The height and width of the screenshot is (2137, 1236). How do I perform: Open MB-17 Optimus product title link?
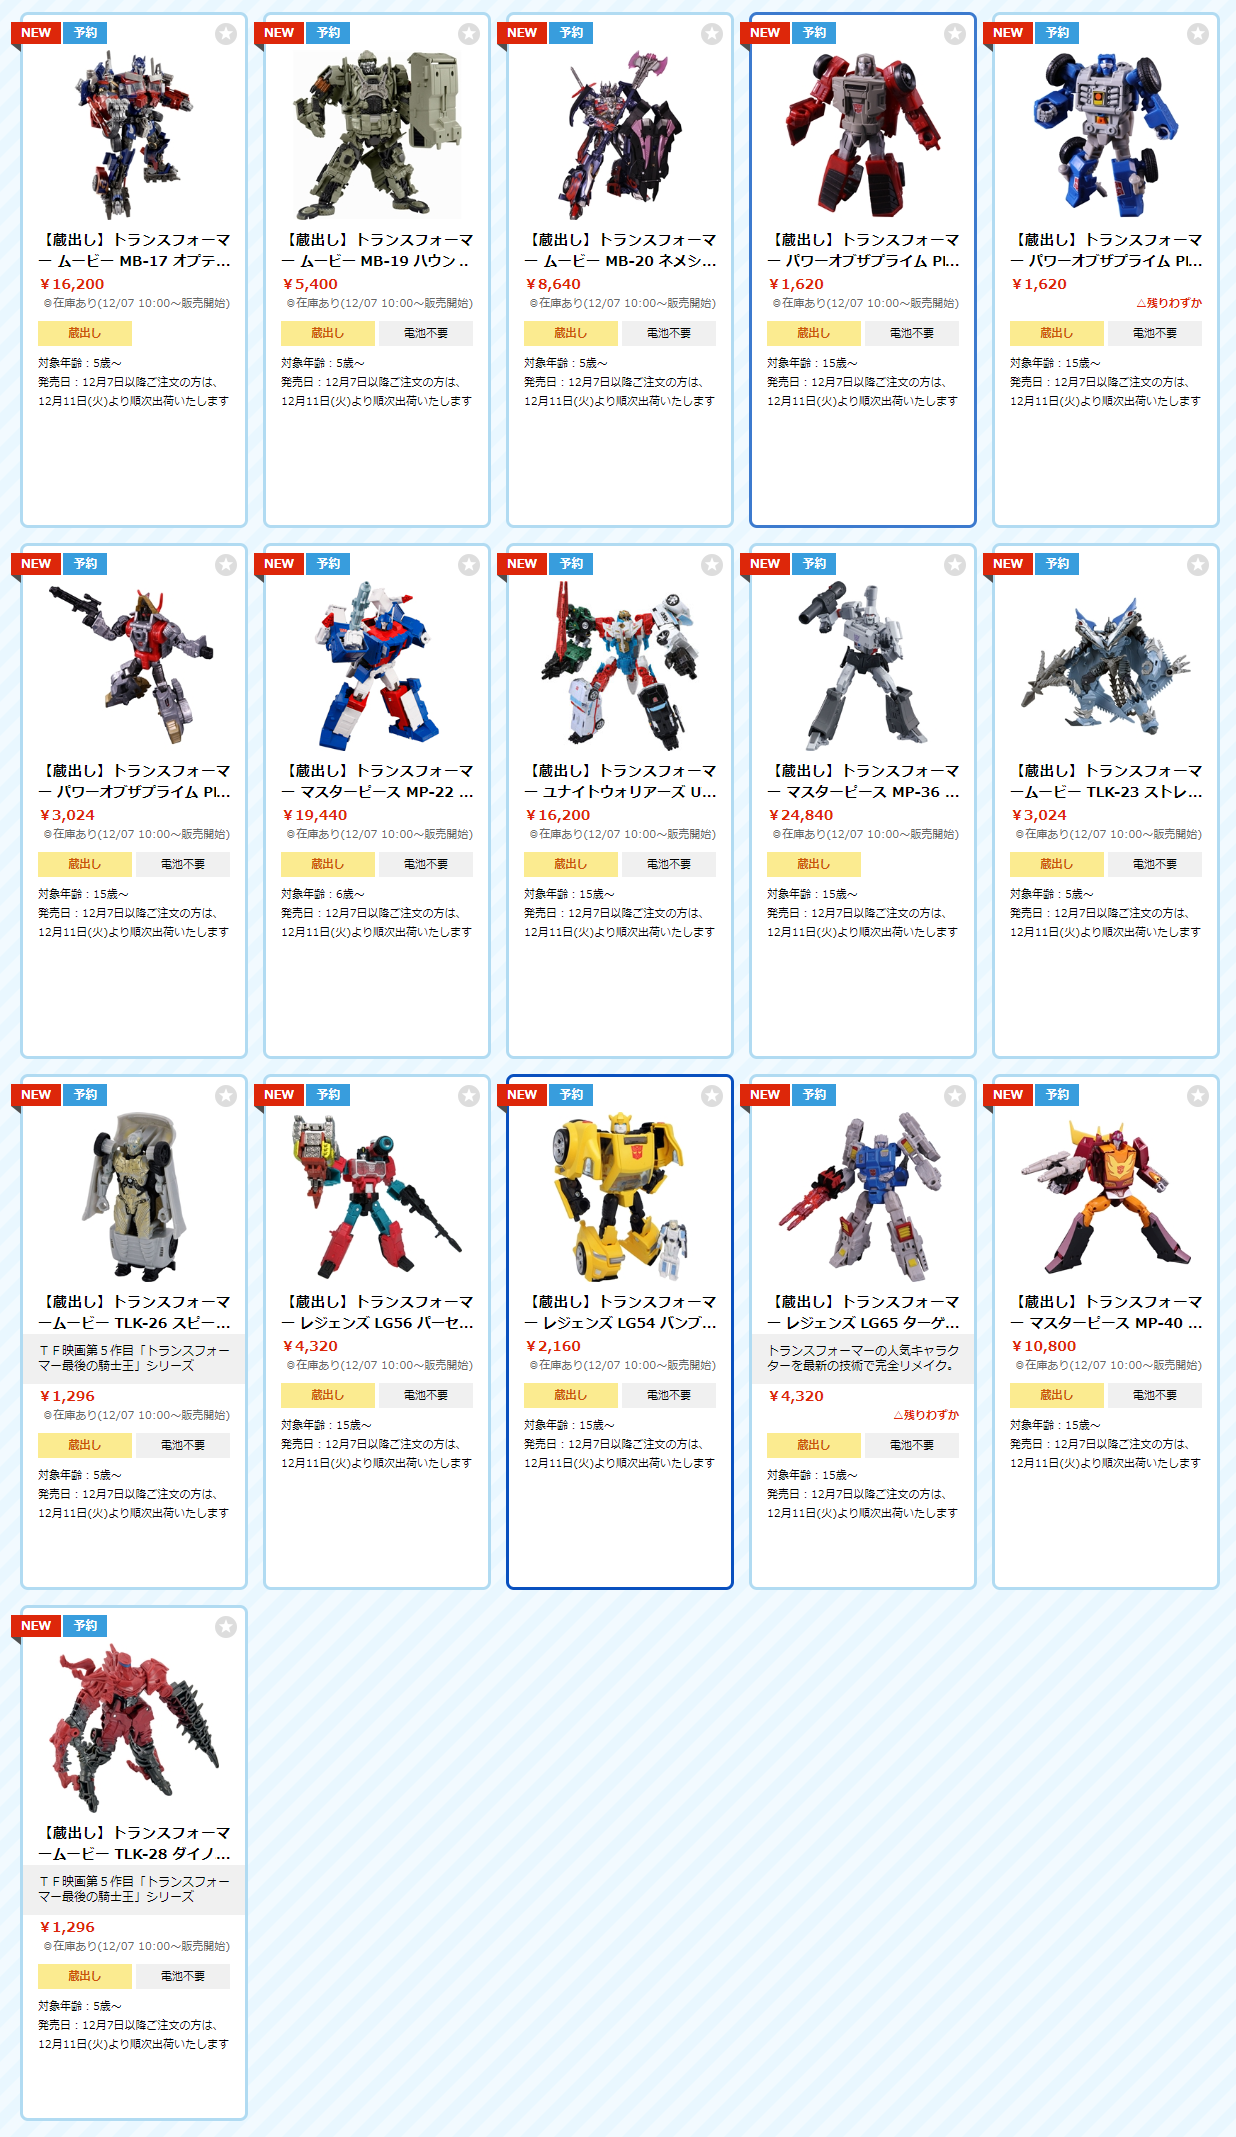(x=134, y=250)
